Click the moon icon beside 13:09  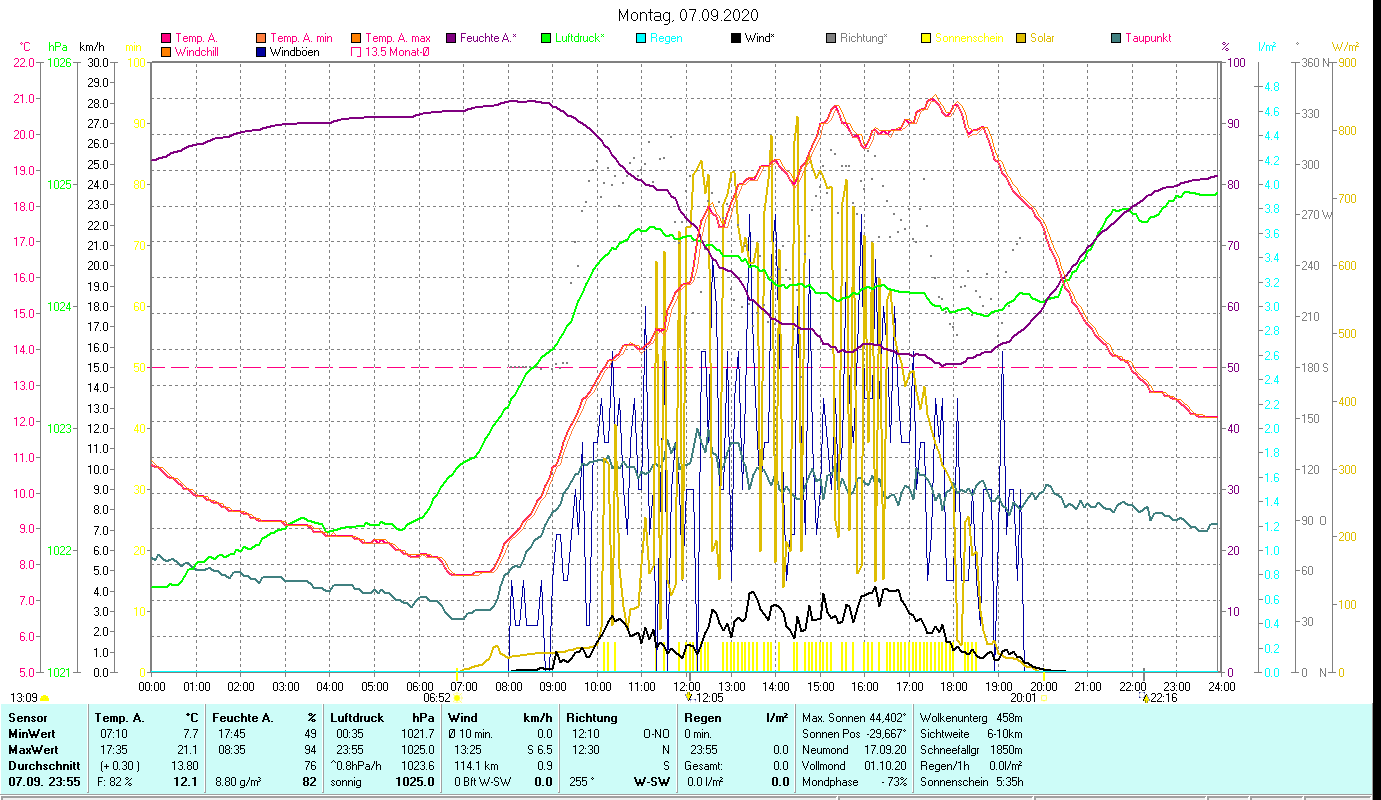click(x=45, y=698)
